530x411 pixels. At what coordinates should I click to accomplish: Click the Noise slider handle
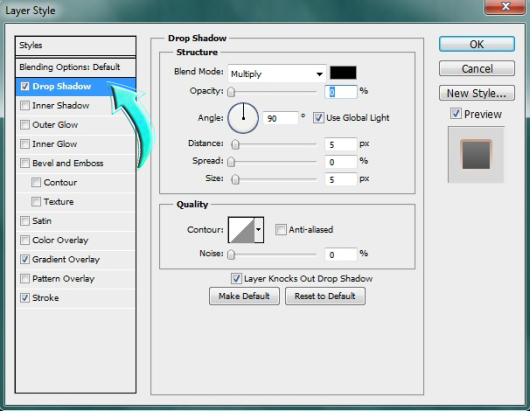pos(231,255)
